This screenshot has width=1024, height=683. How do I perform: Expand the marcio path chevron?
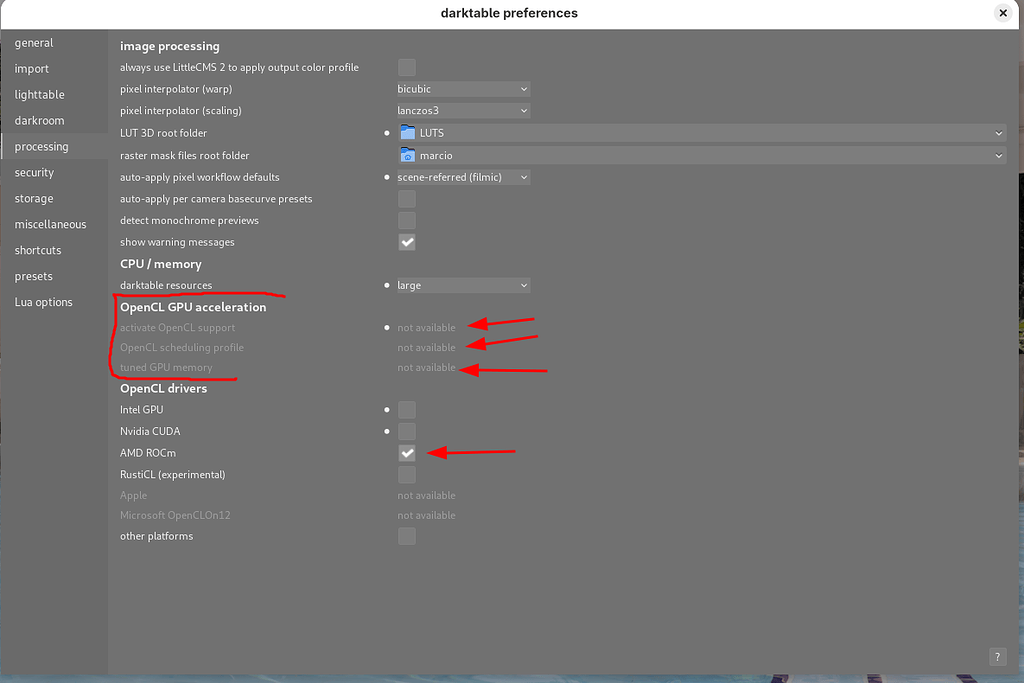click(x=998, y=155)
